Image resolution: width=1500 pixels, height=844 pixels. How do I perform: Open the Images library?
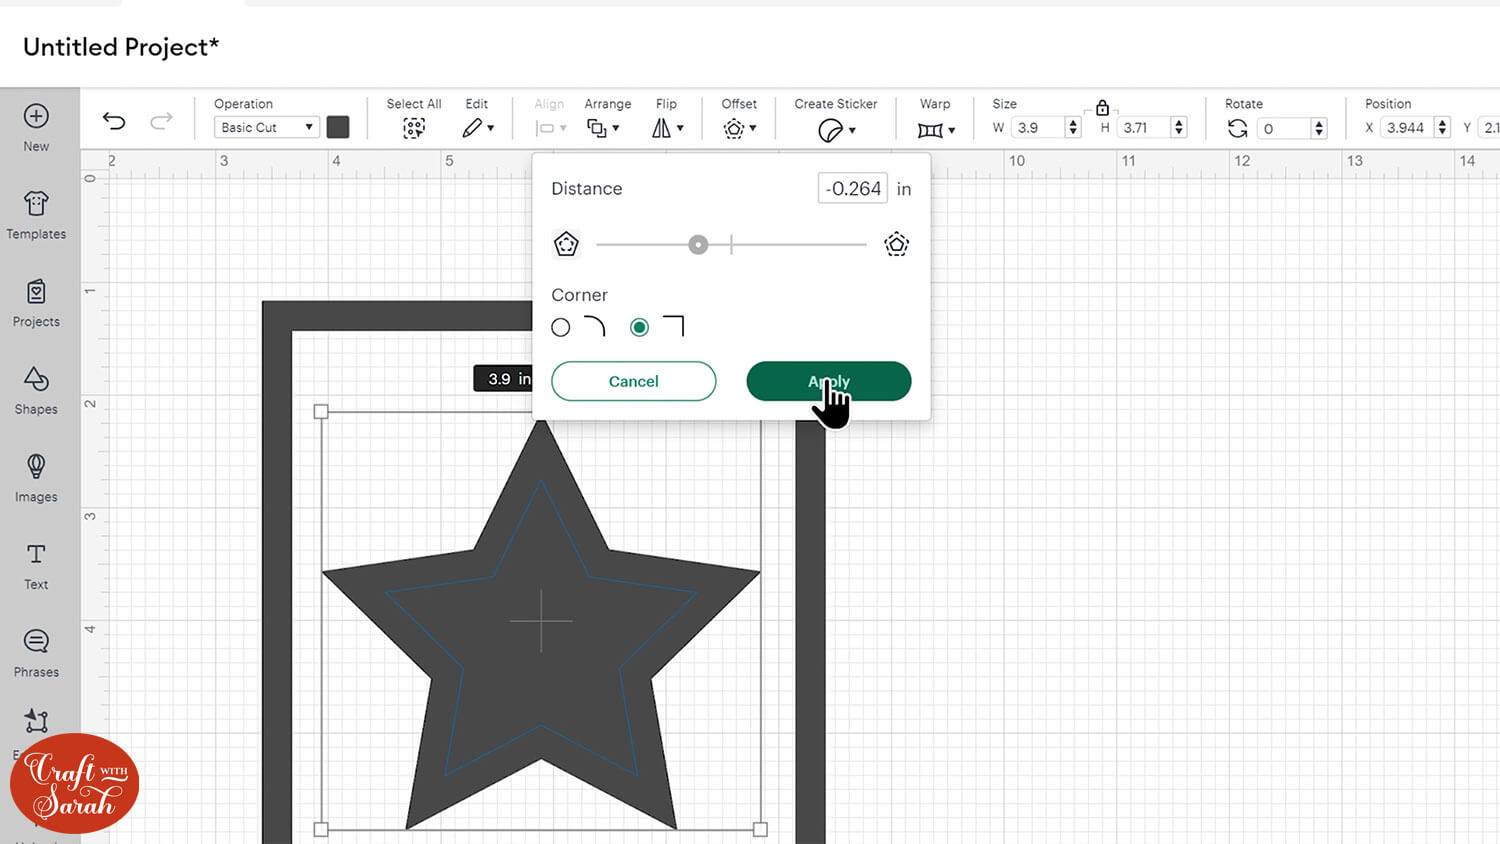pyautogui.click(x=36, y=477)
